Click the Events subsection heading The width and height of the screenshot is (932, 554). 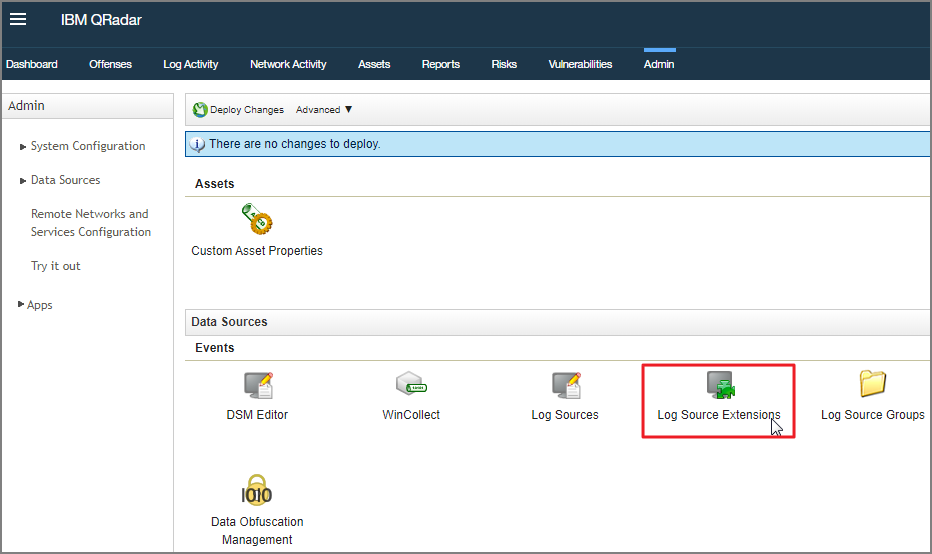pos(215,348)
